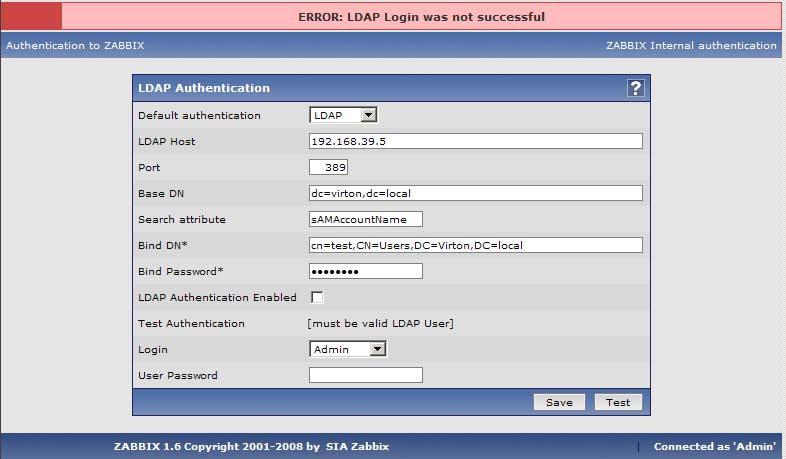The height and width of the screenshot is (459, 786).
Task: Tick the LDAP Authentication Enabled checkbox
Action: (317, 297)
